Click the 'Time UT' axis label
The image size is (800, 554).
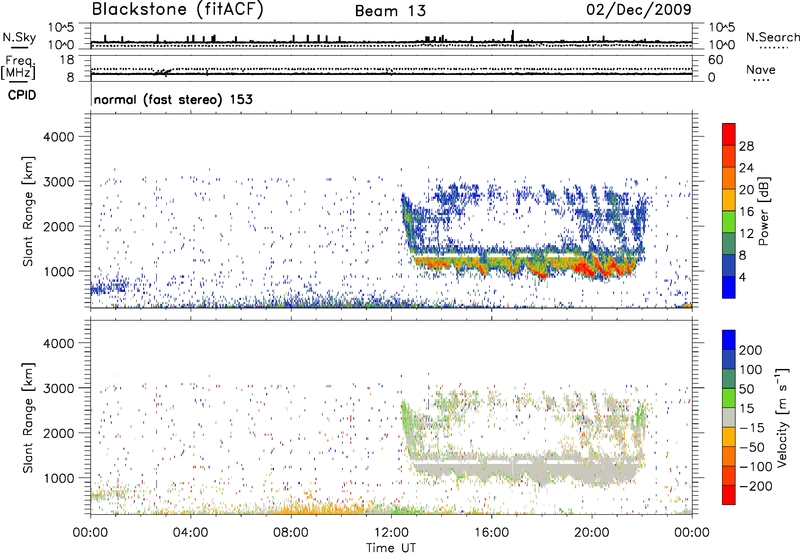coord(391,548)
